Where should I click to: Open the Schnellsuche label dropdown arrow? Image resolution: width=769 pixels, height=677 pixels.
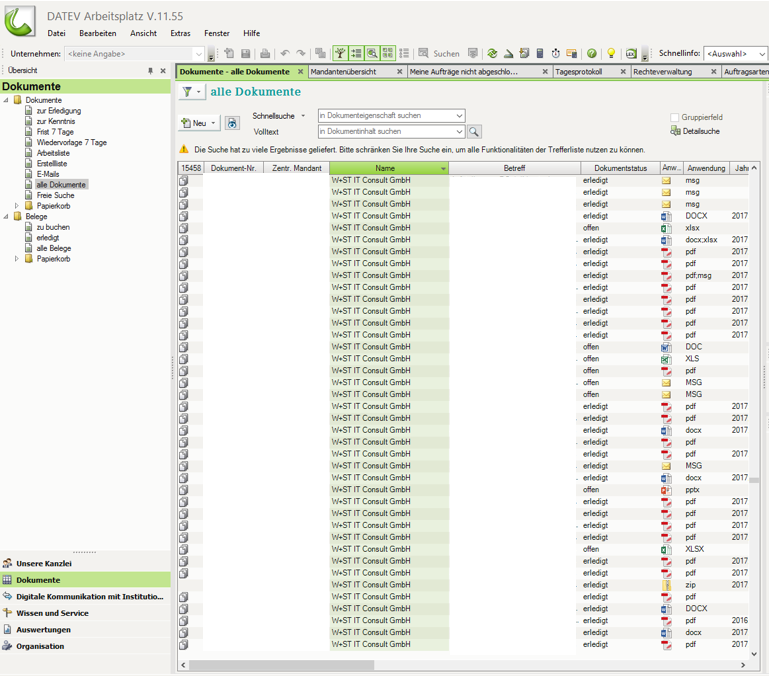pyautogui.click(x=303, y=116)
